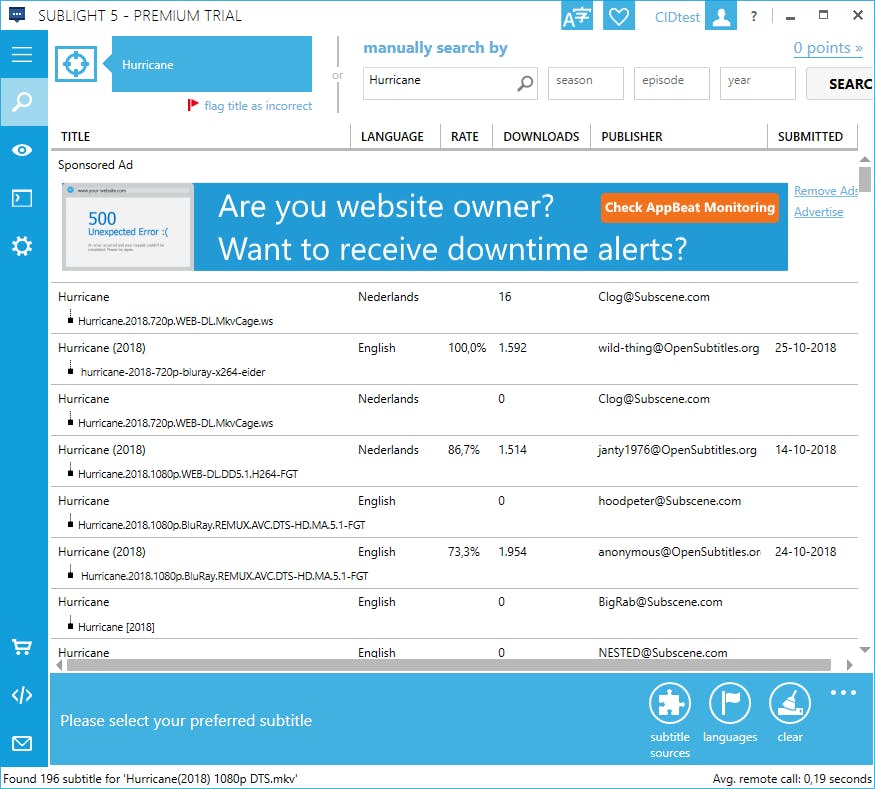The height and width of the screenshot is (789, 875).
Task: Click the crosshair target video icon
Action: (x=76, y=64)
